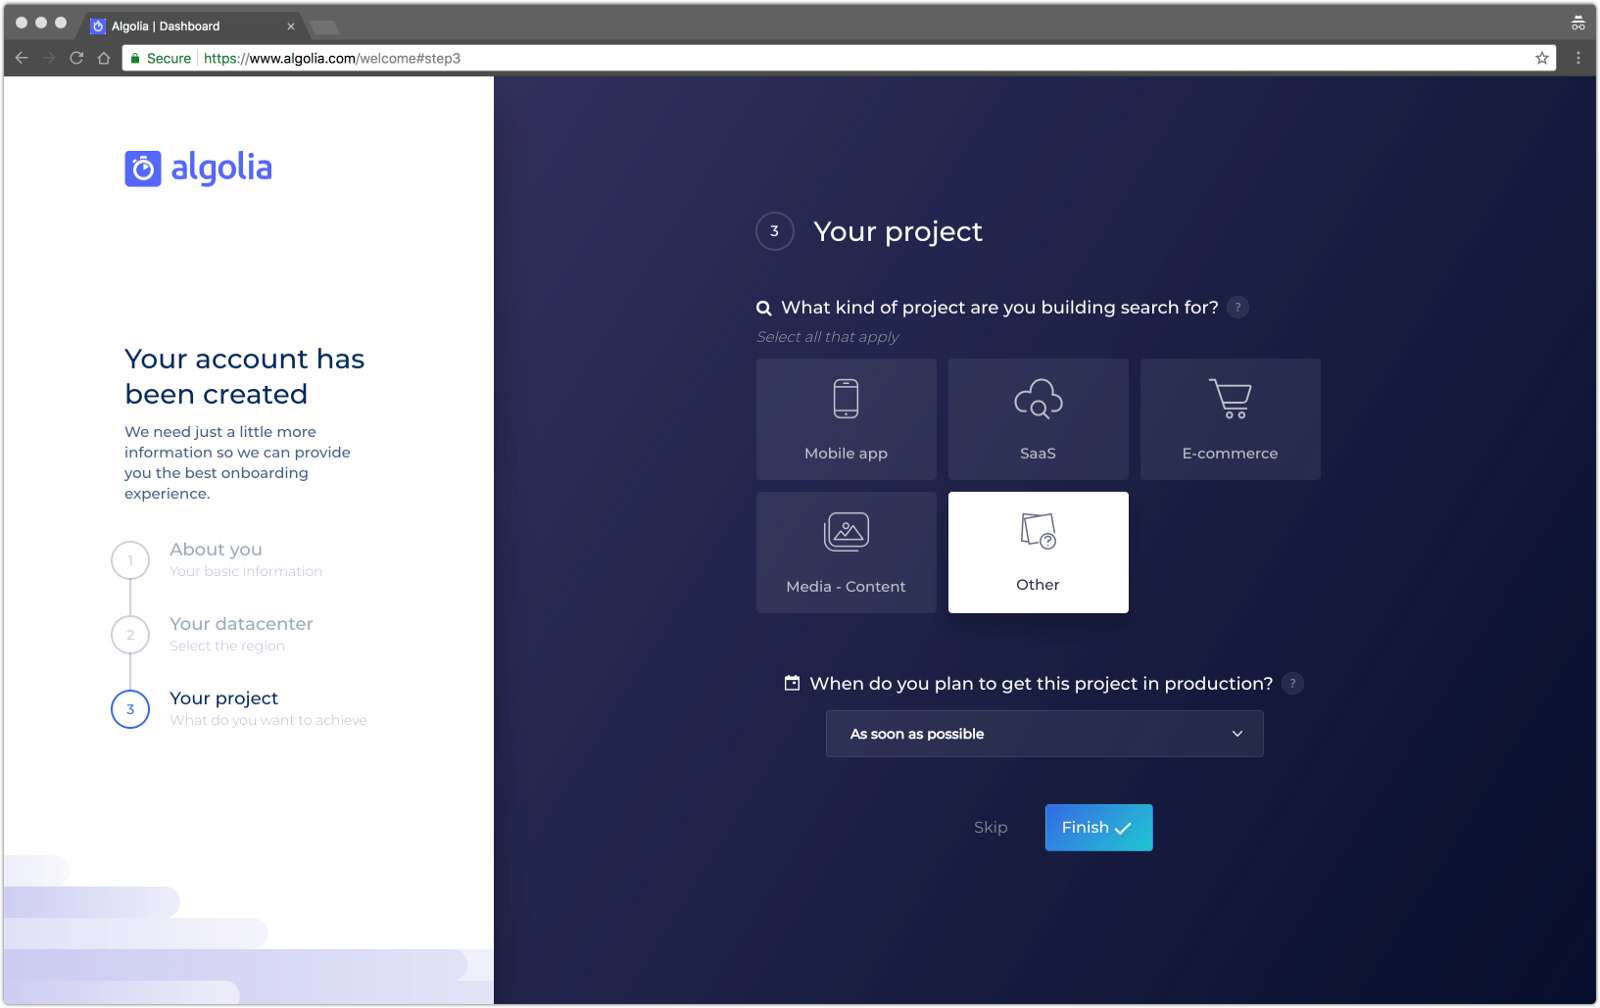Viewport: 1600px width, 1008px height.
Task: Bookmark this page with the star
Action: coord(1542,58)
